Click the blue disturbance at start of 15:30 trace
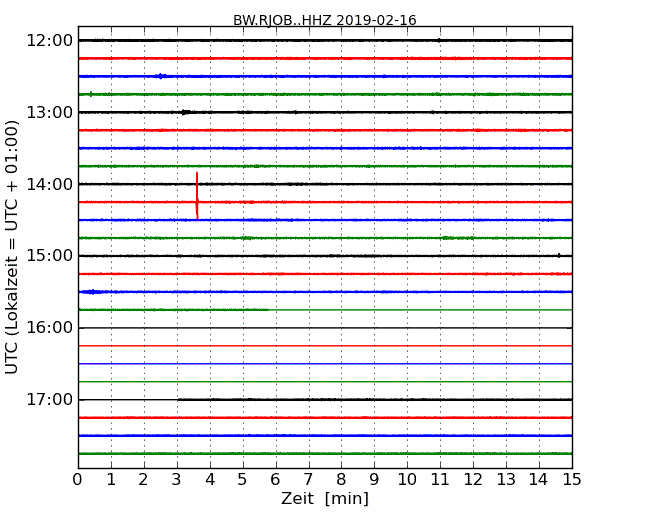 click(x=93, y=292)
